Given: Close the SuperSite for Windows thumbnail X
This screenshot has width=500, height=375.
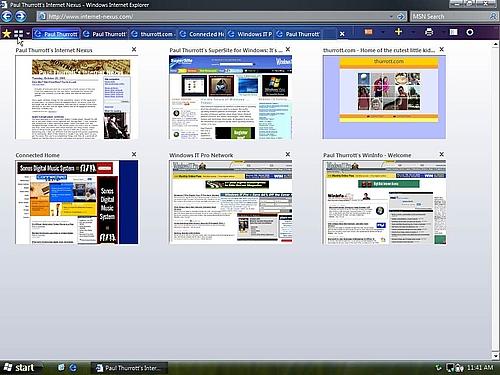Looking at the screenshot, I should (x=288, y=49).
